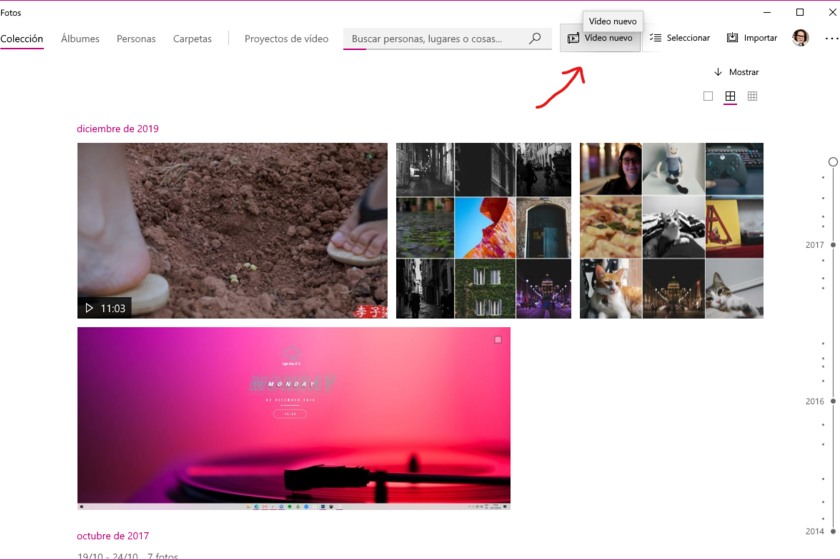Click the Seleccionar button
840x560 pixels.
[679, 38]
